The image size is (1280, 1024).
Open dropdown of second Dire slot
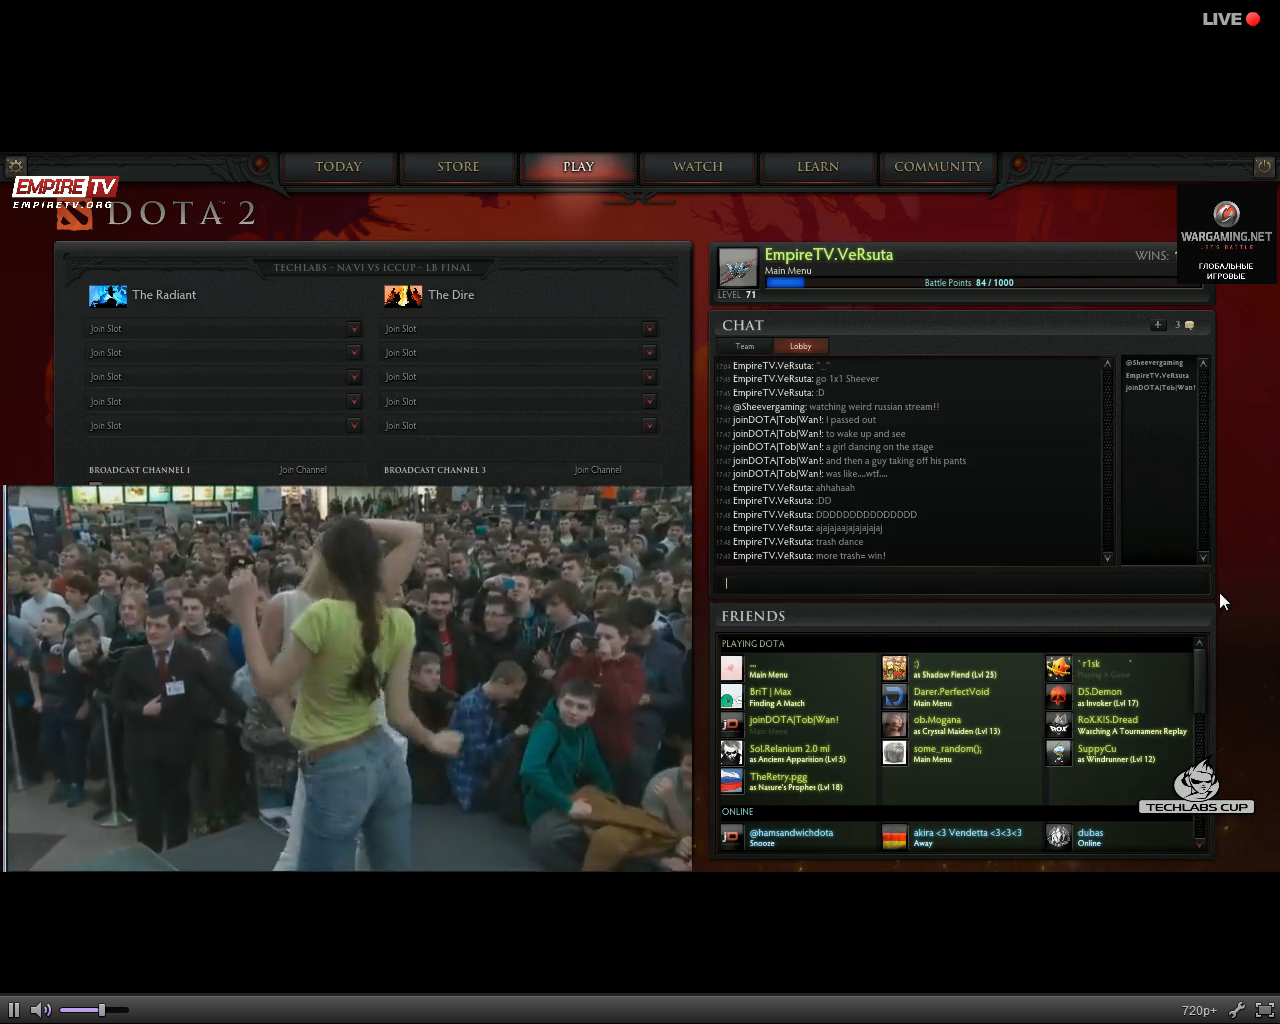[649, 353]
